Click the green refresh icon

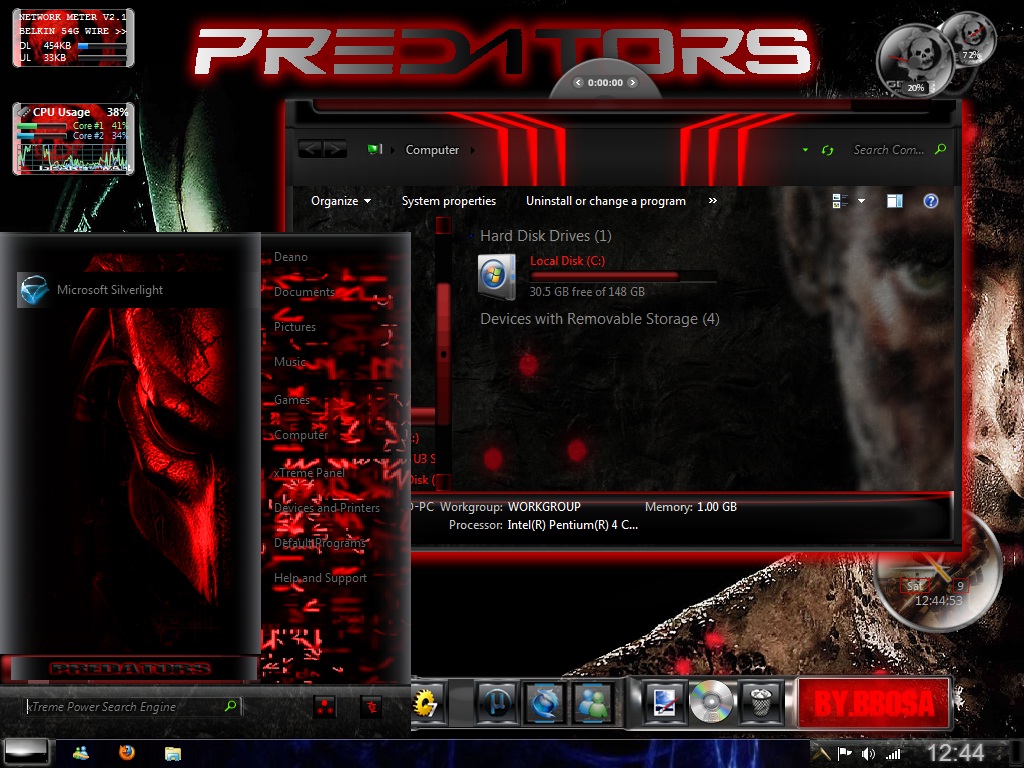[827, 150]
